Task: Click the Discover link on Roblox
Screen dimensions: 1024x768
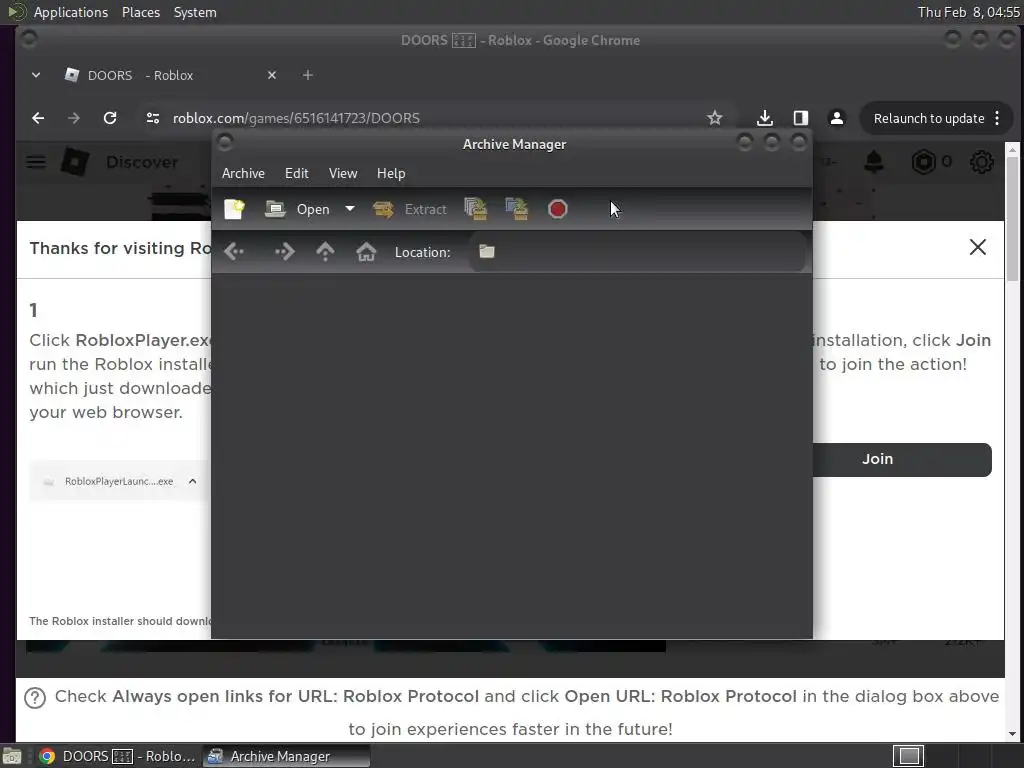Action: 142,162
